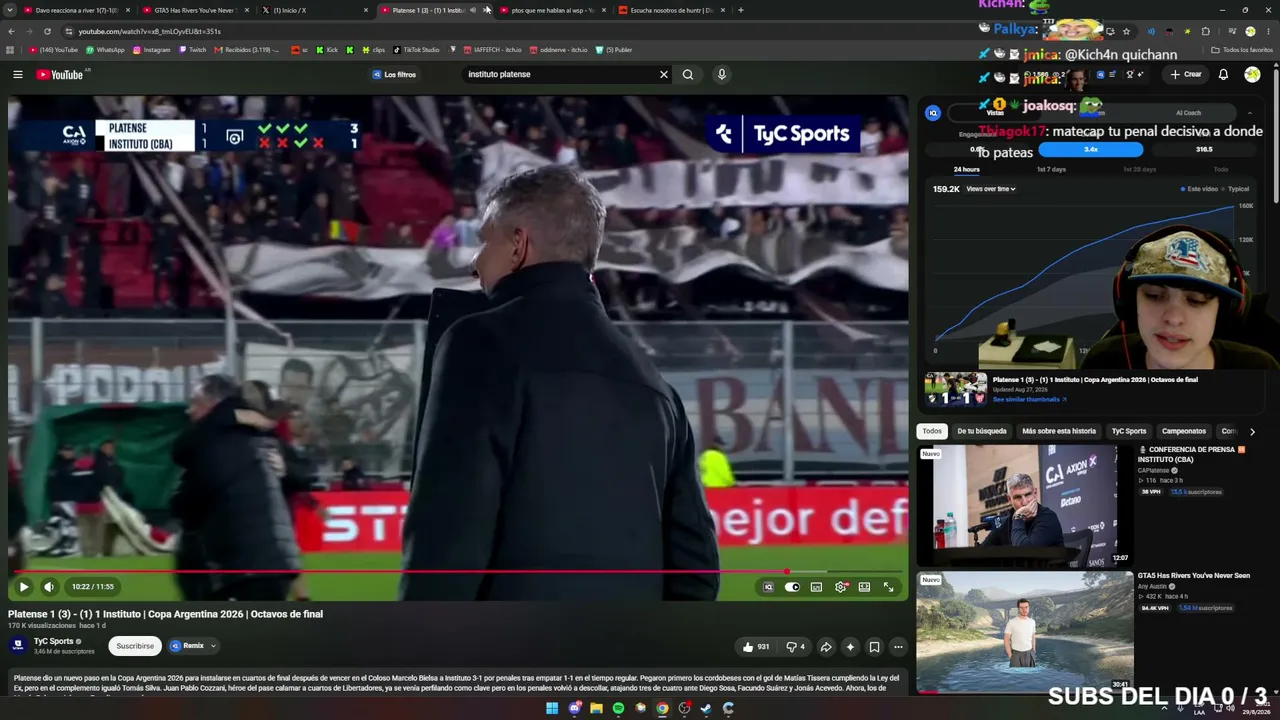This screenshot has height=720, width=1280.
Task: Open File Explorer from the taskbar
Action: click(x=596, y=708)
